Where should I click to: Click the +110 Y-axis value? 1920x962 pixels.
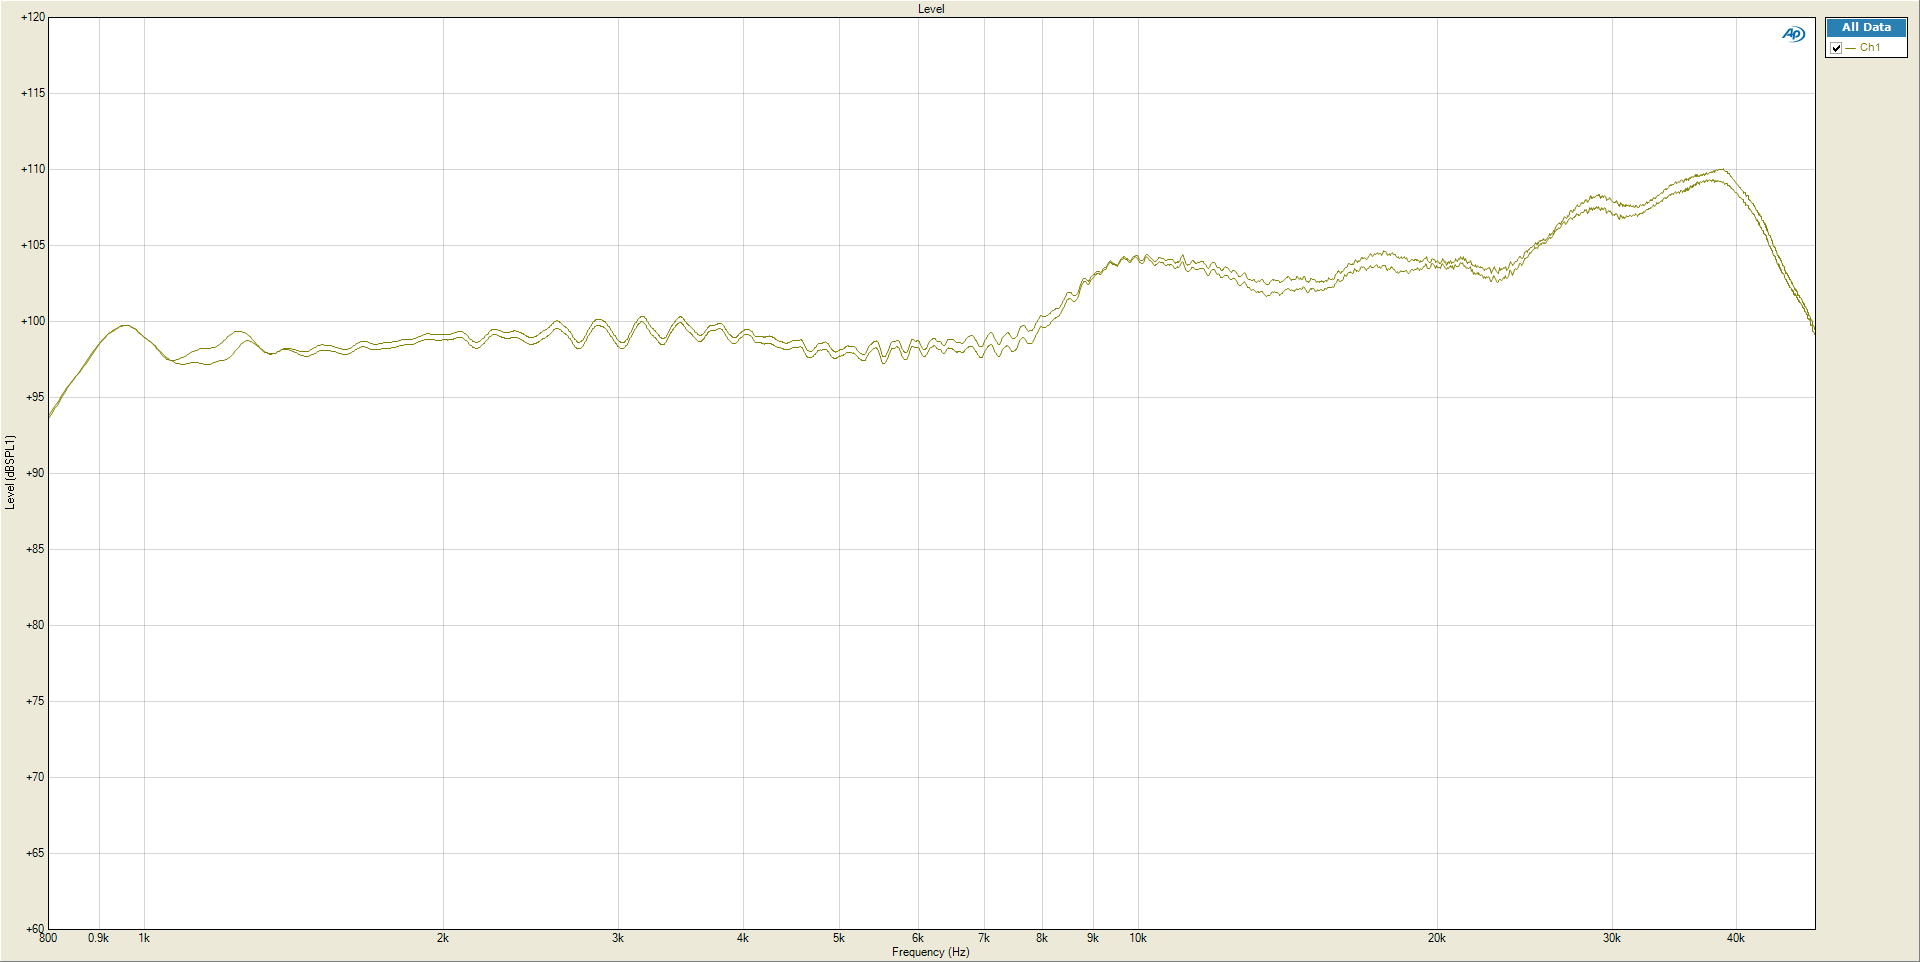[33, 169]
